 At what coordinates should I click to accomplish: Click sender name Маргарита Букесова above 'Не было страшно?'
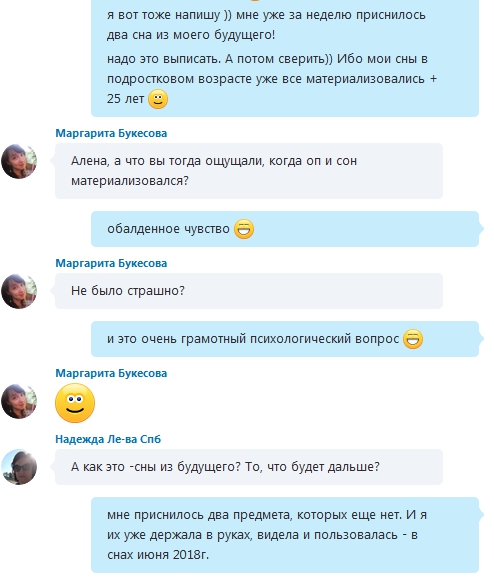(x=111, y=263)
